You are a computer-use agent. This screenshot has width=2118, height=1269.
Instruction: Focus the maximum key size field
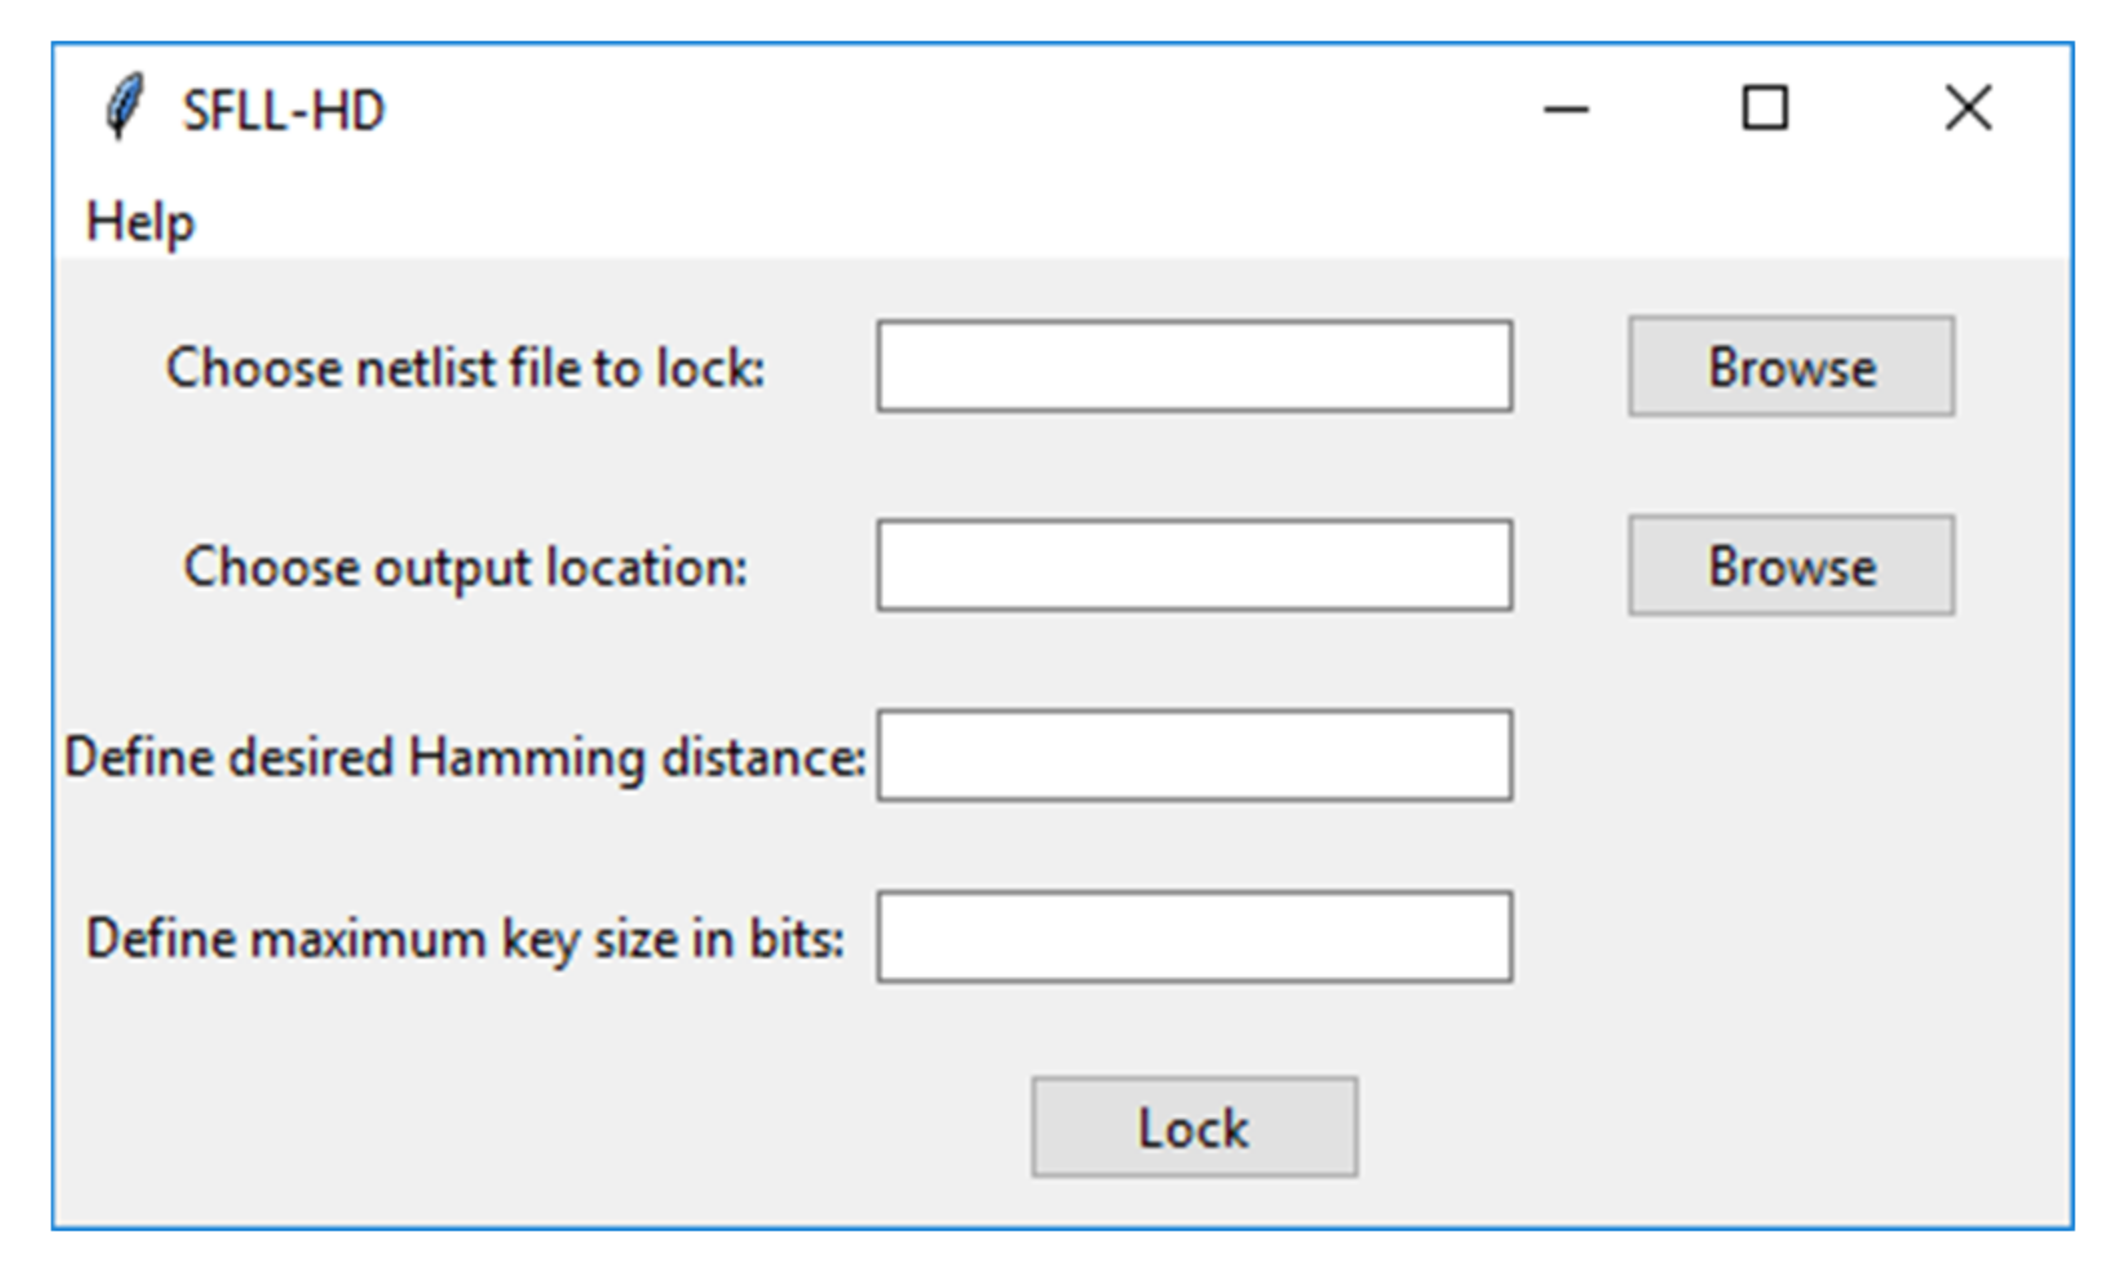click(1194, 937)
